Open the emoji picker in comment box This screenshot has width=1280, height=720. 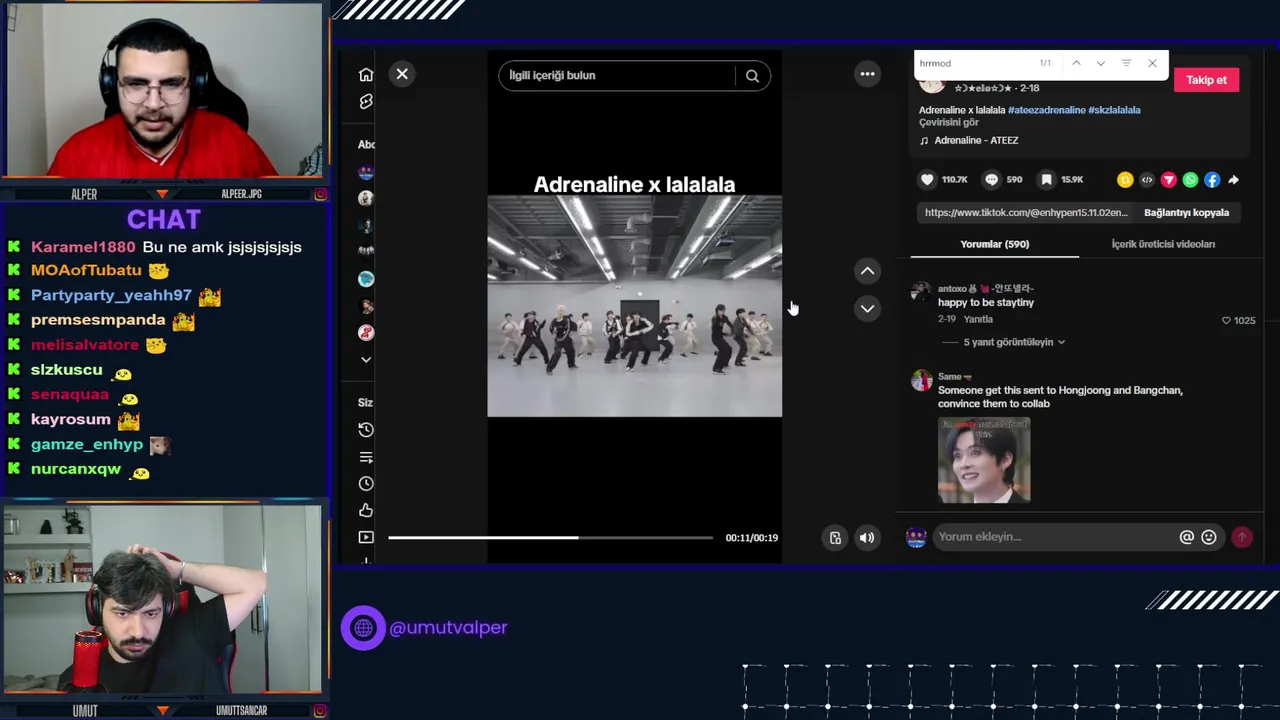point(1208,537)
